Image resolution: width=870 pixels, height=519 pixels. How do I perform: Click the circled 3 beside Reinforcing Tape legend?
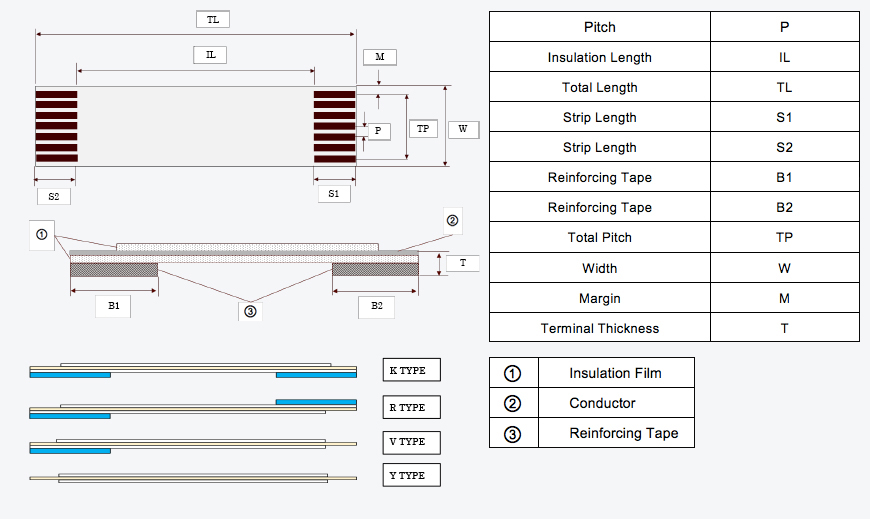[513, 434]
